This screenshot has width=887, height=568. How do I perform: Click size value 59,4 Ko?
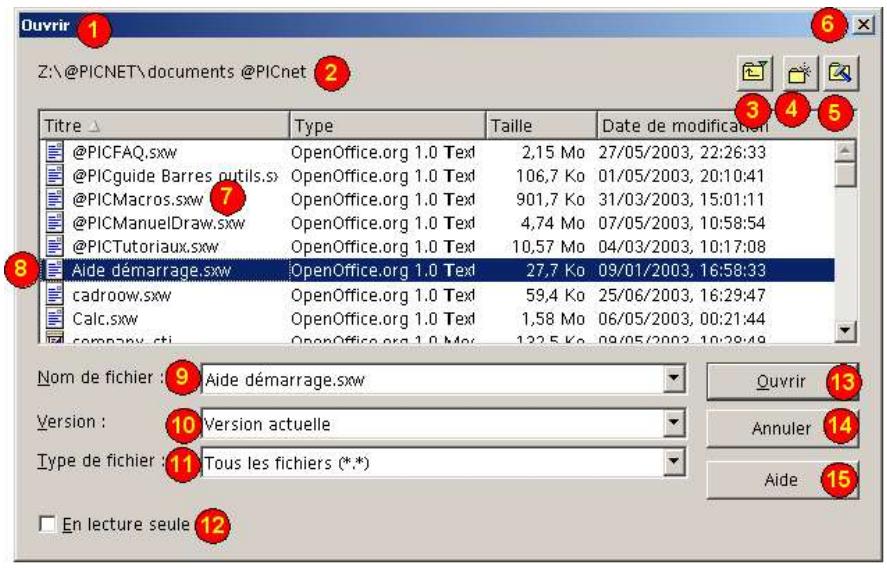[555, 295]
